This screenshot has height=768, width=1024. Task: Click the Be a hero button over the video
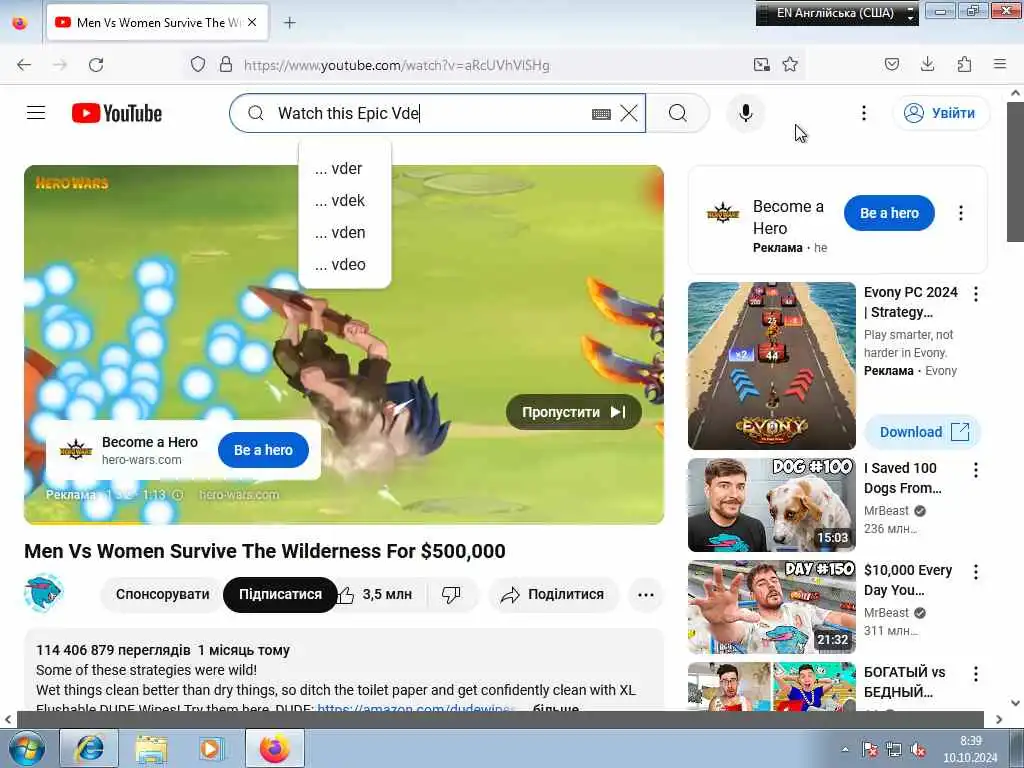pos(263,450)
